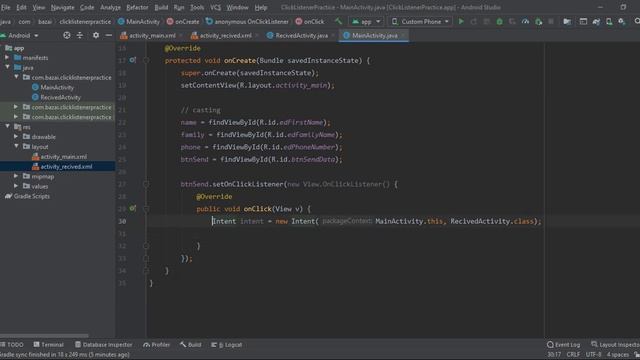This screenshot has height=360, width=640.
Task: Open the Analyze menu
Action: (110, 7)
